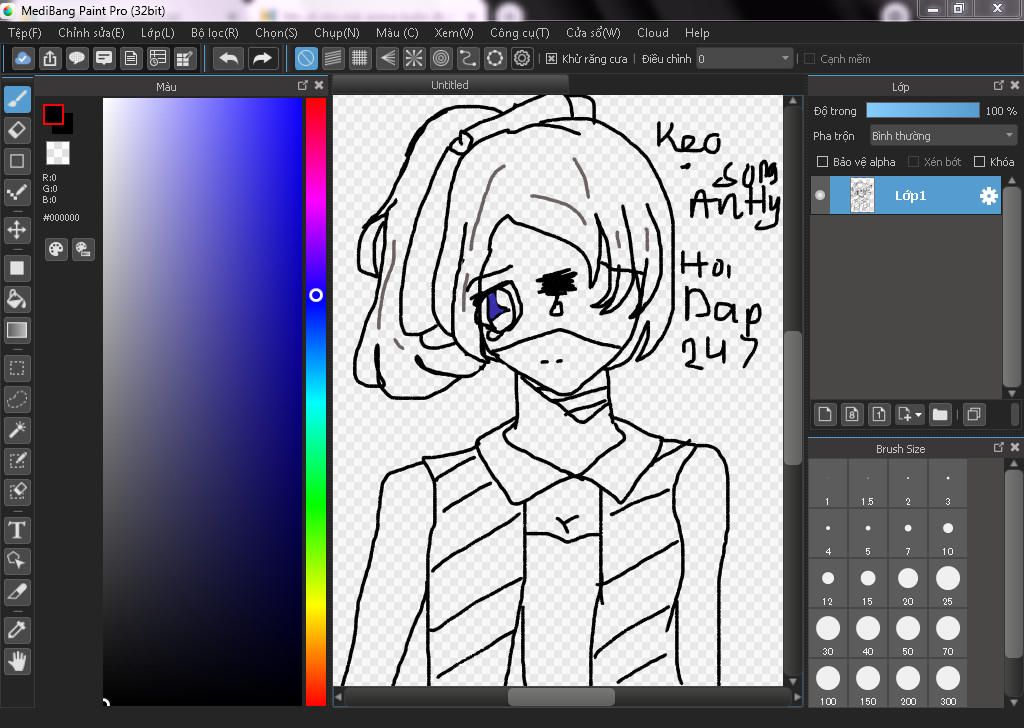Select the Brush tool
1024x728 pixels.
18,99
